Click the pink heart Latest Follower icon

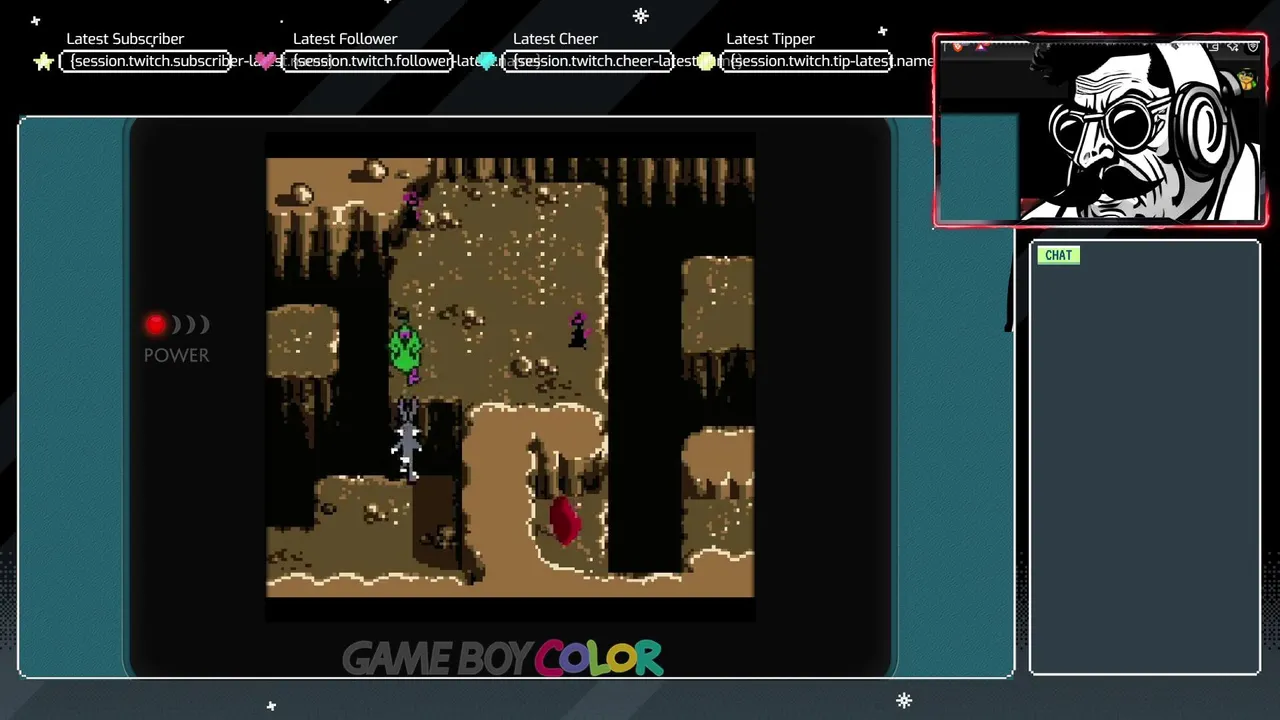point(265,61)
